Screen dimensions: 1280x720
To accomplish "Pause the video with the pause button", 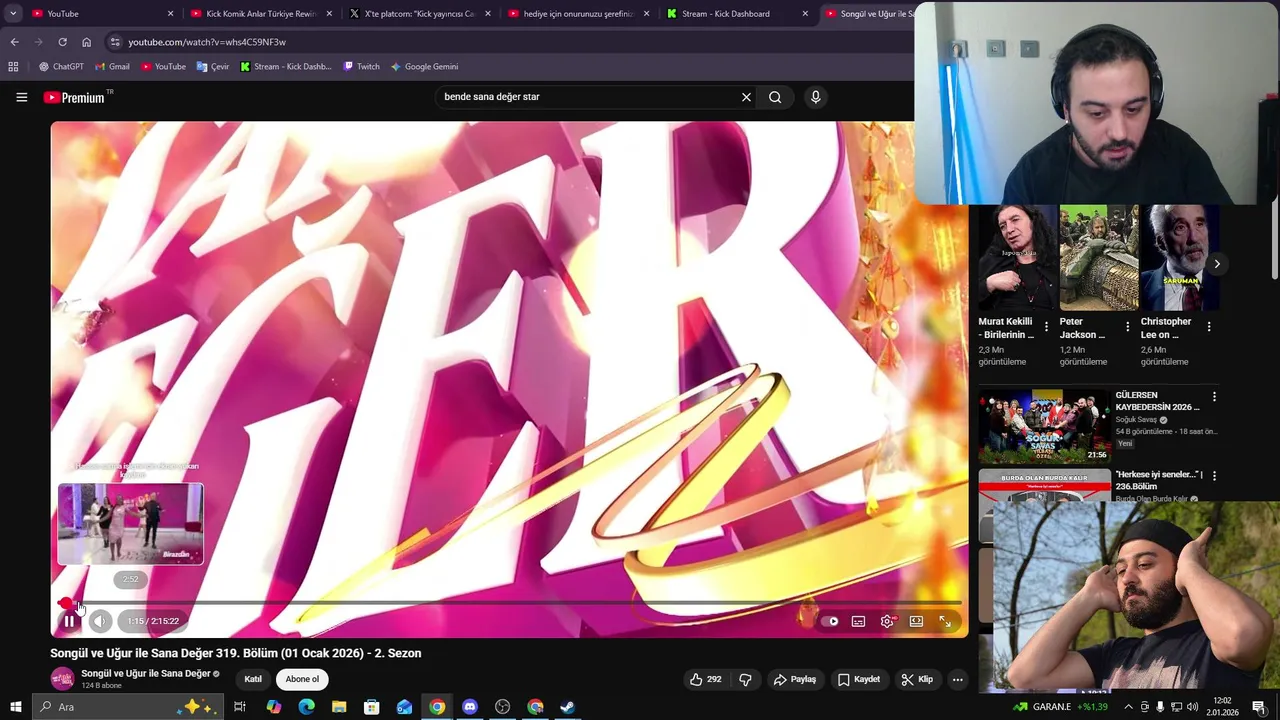I will [x=69, y=621].
